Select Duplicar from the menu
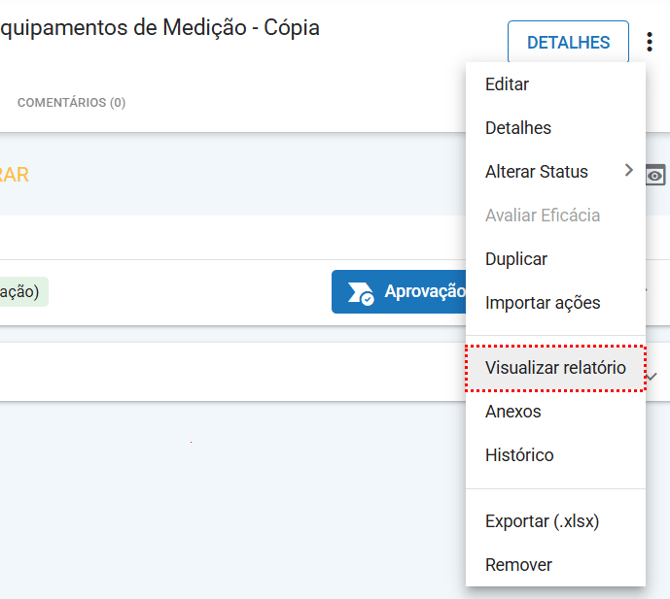This screenshot has width=670, height=599. 516,259
